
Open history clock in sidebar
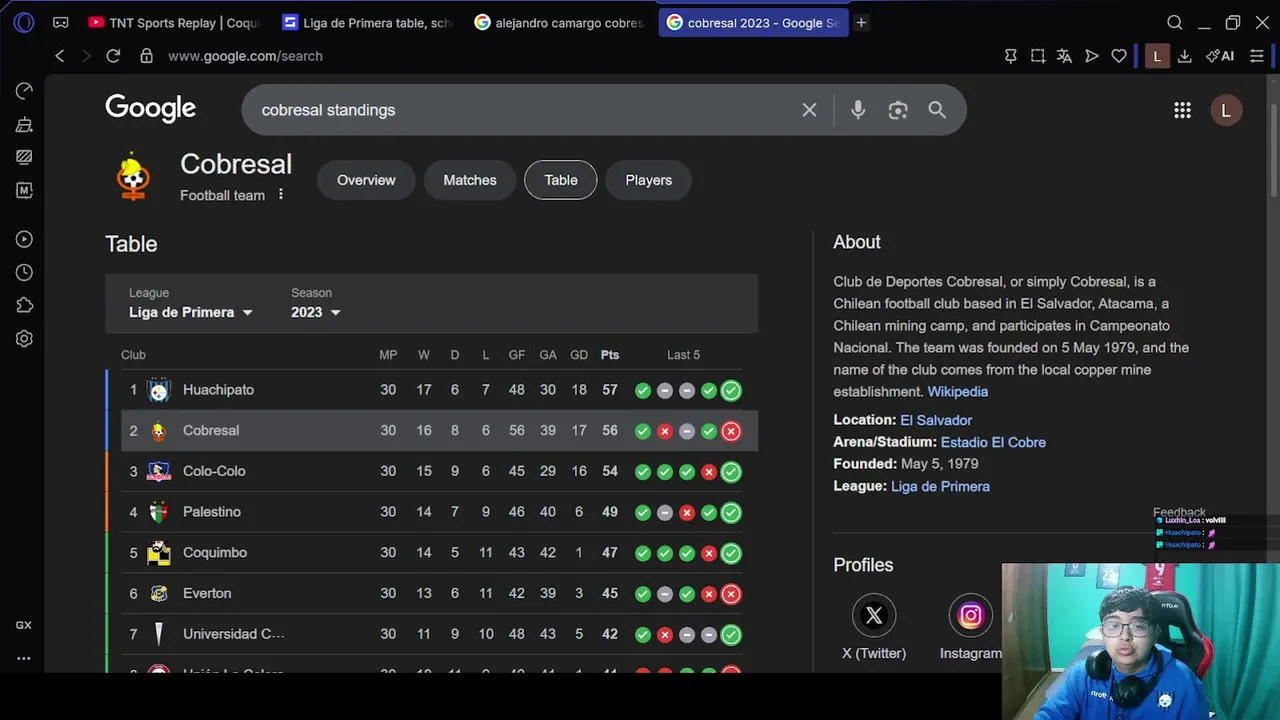(24, 272)
